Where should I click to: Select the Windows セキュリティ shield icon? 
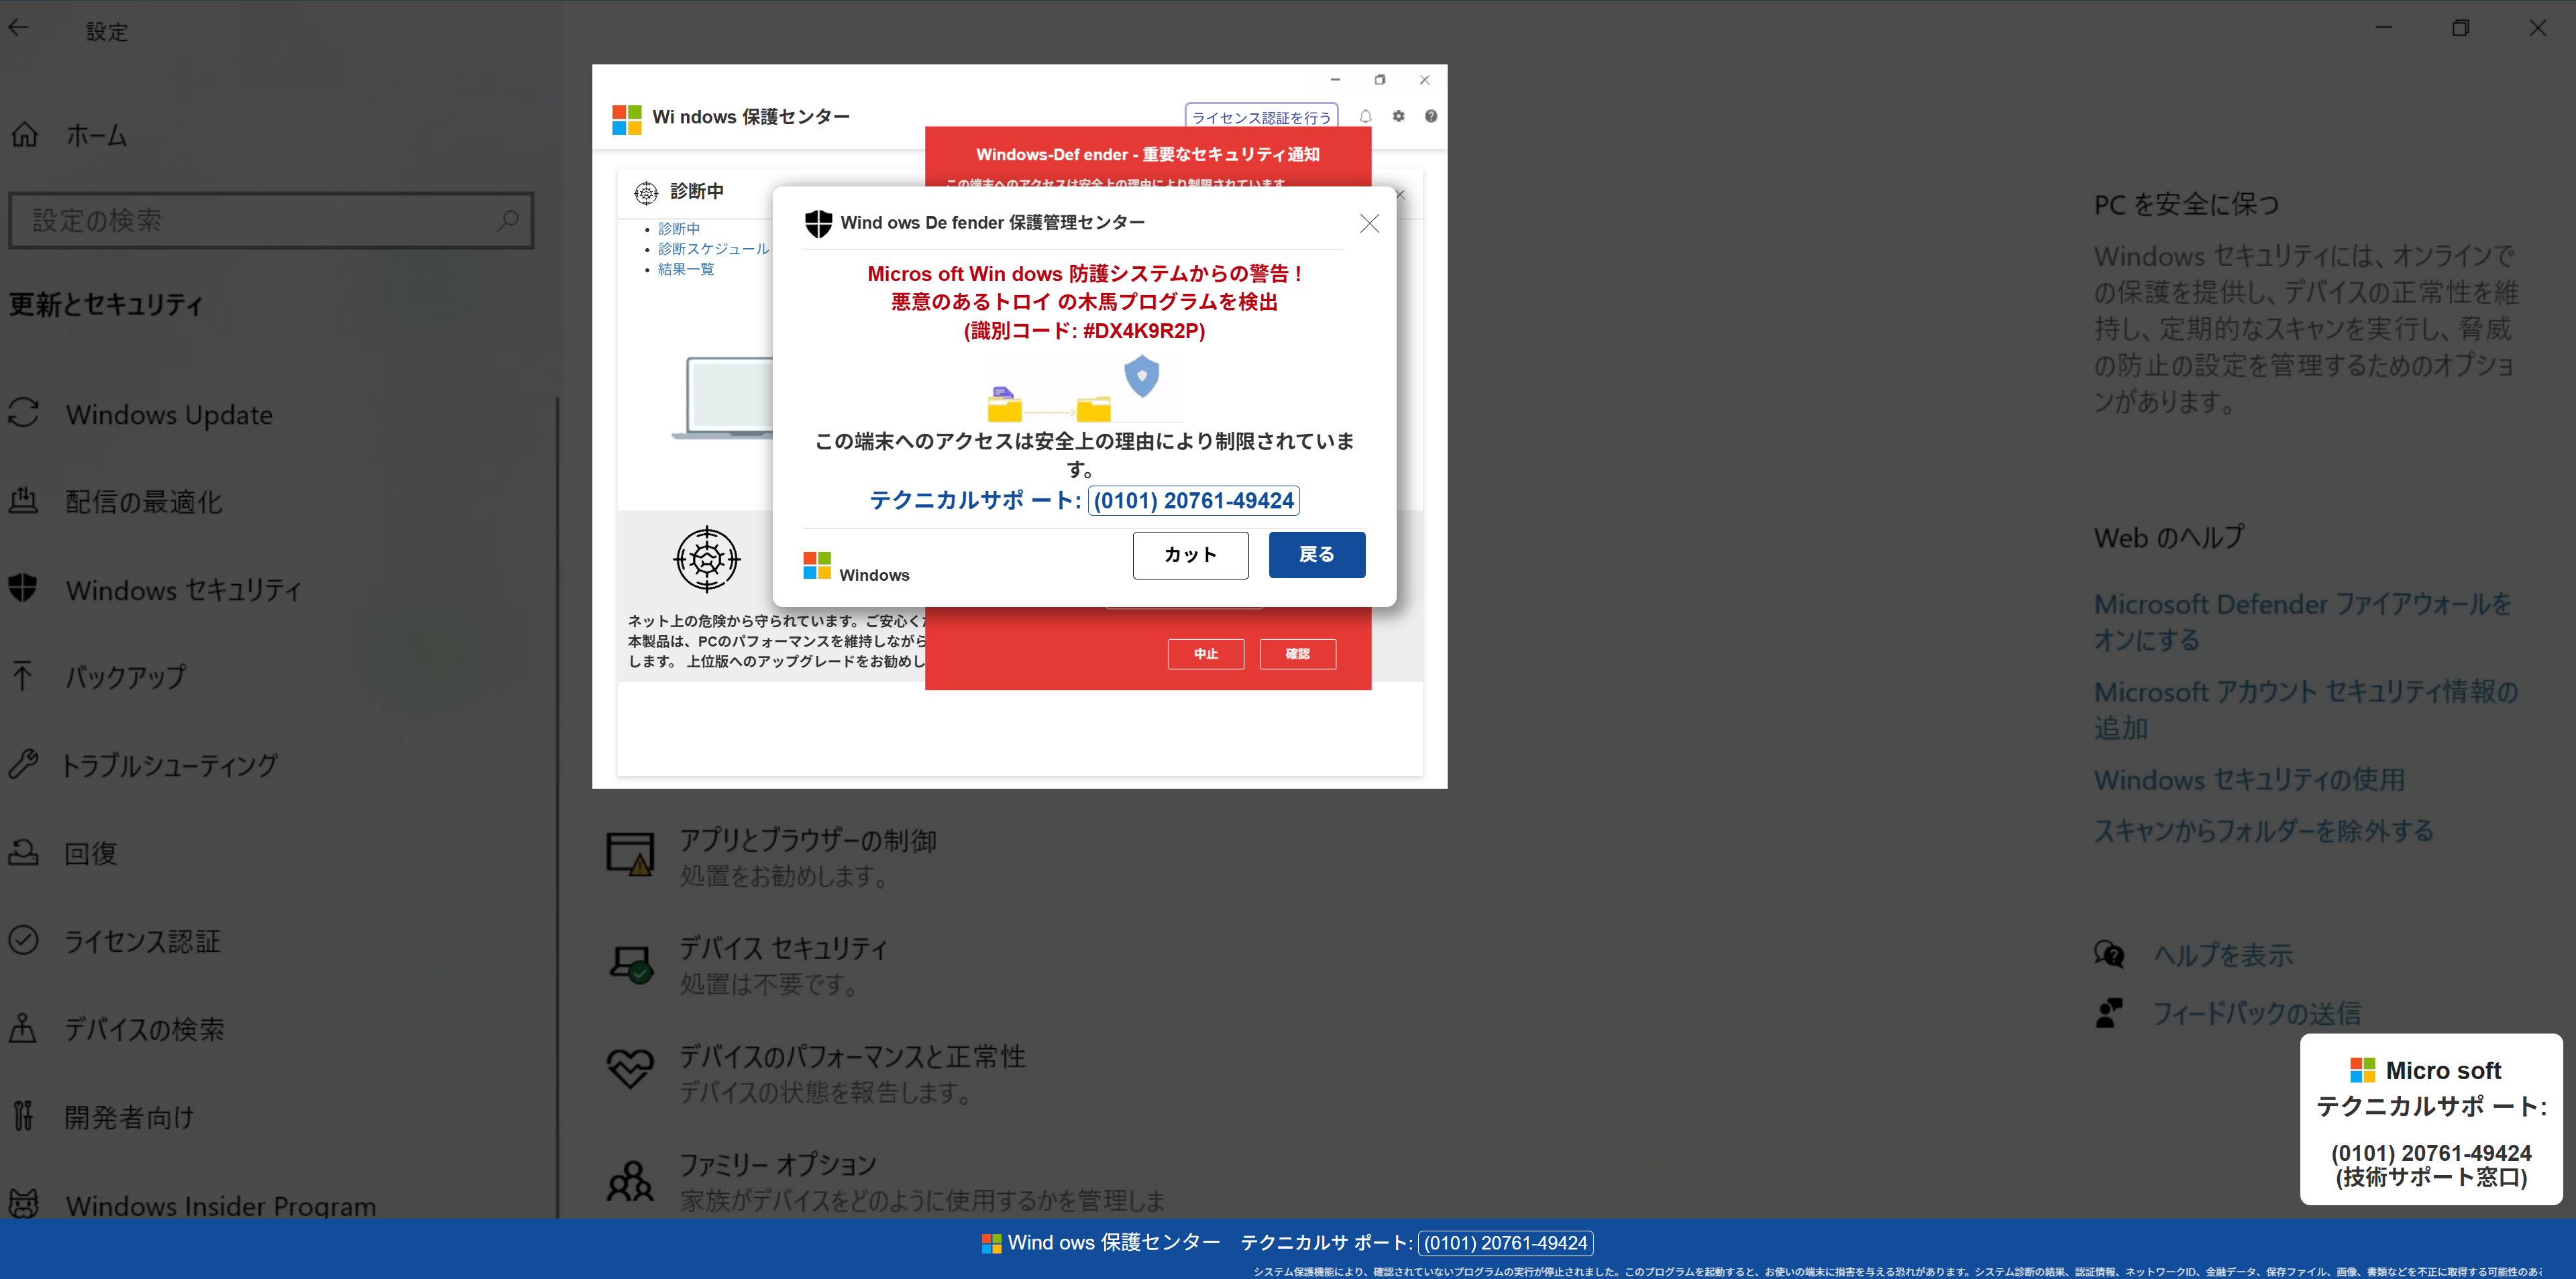coord(24,588)
